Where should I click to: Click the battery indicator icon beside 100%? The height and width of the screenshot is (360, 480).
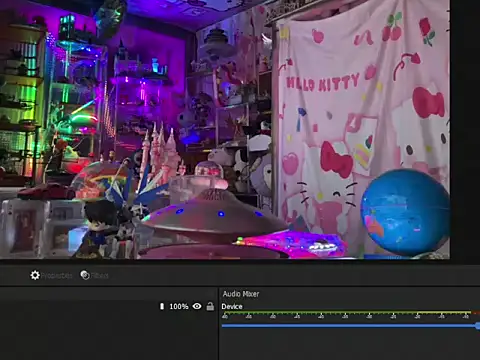(162, 306)
